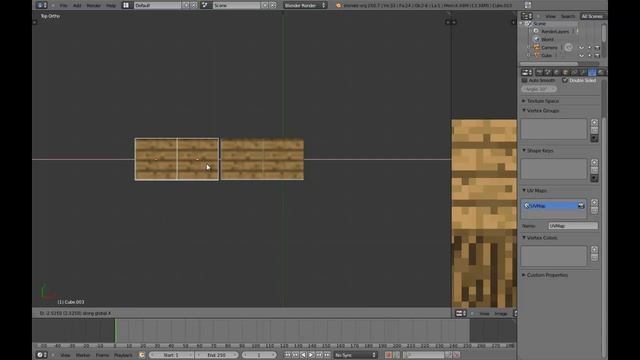Click the Scene name field

pos(237,5)
